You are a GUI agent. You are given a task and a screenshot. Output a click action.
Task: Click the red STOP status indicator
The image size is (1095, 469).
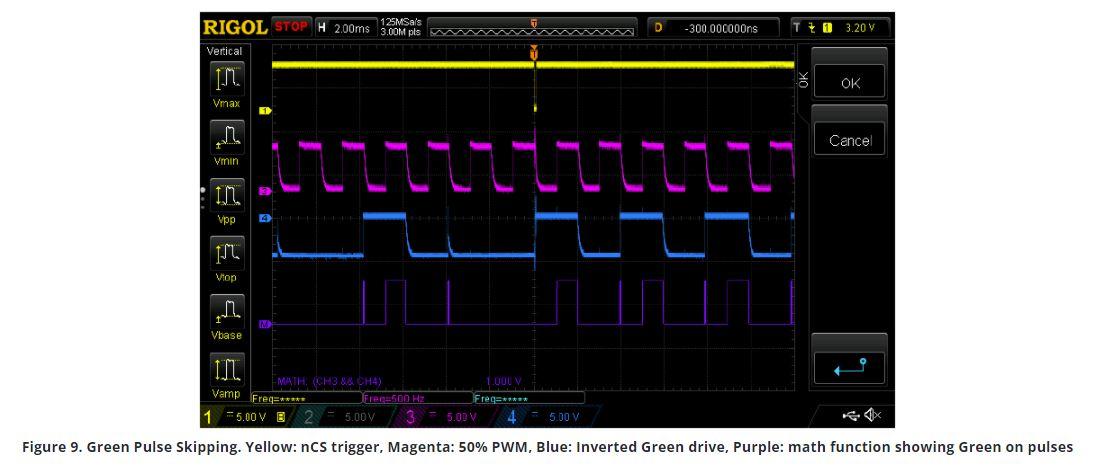click(291, 27)
